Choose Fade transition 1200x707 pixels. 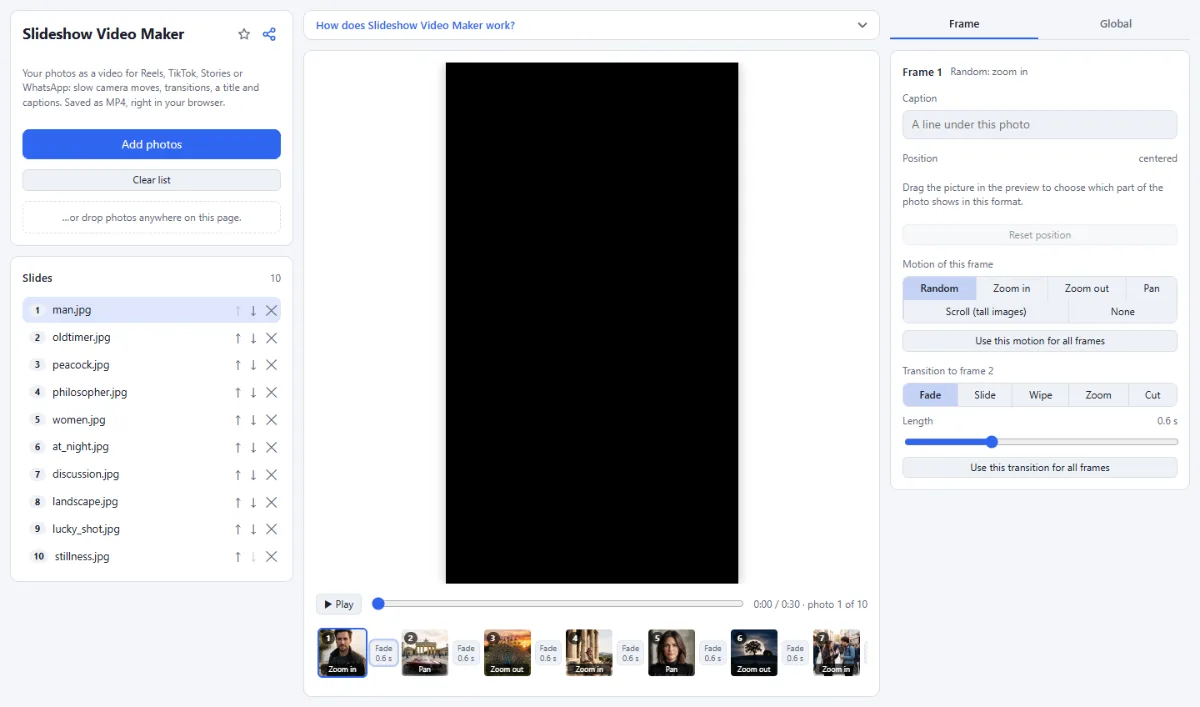point(930,395)
